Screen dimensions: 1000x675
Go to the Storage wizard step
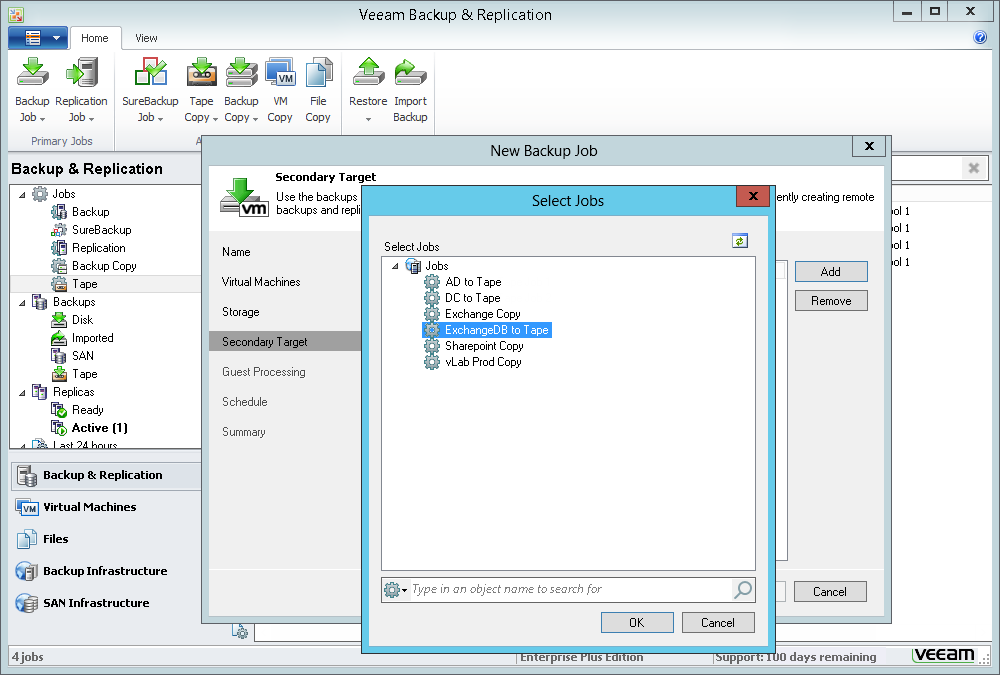click(x=240, y=312)
